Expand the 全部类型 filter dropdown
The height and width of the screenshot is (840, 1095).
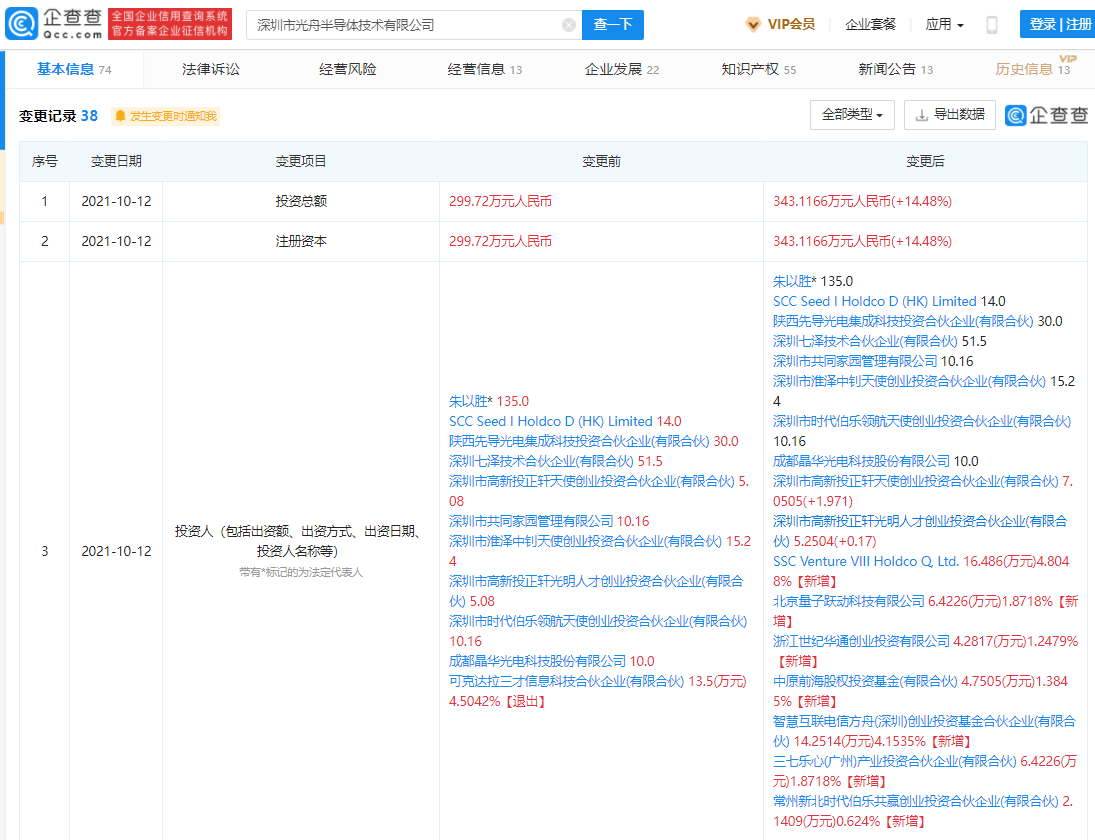(851, 115)
